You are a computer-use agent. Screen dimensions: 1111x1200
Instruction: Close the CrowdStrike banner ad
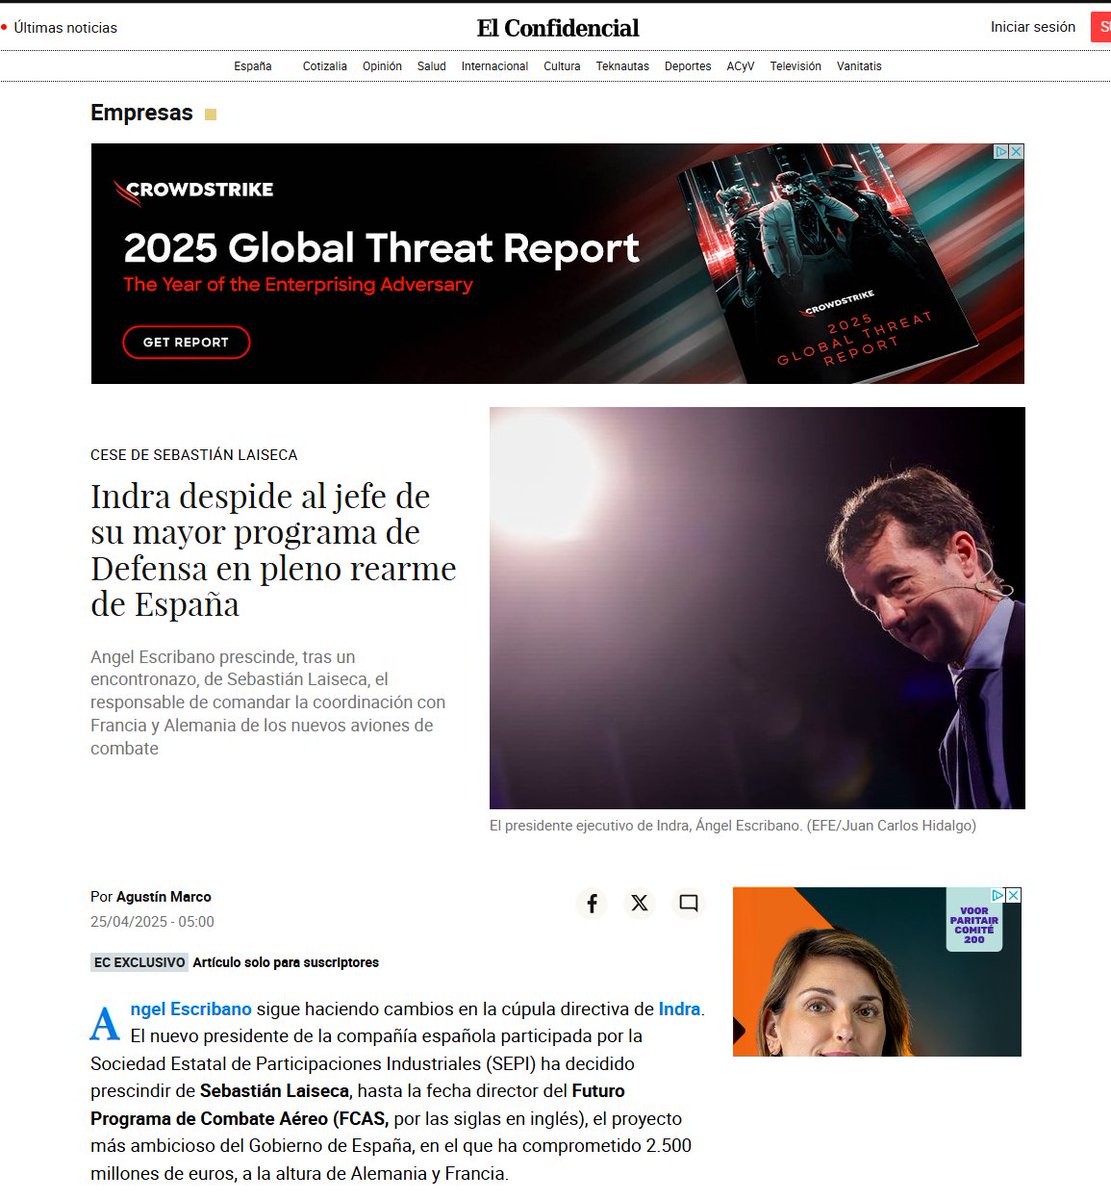1016,152
